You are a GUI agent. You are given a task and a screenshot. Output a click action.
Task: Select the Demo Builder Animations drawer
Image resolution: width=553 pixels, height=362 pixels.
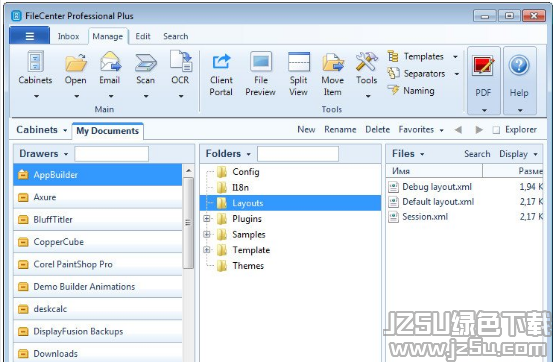click(98, 286)
